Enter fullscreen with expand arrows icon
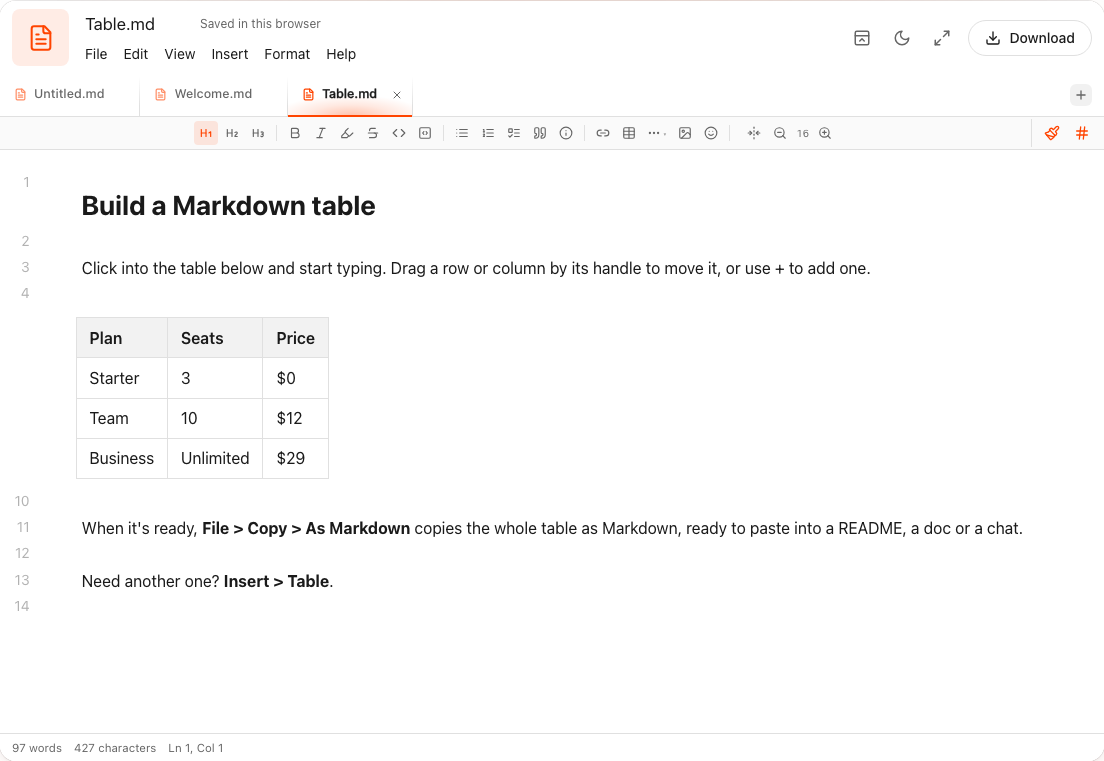The height and width of the screenshot is (761, 1104). [x=942, y=38]
